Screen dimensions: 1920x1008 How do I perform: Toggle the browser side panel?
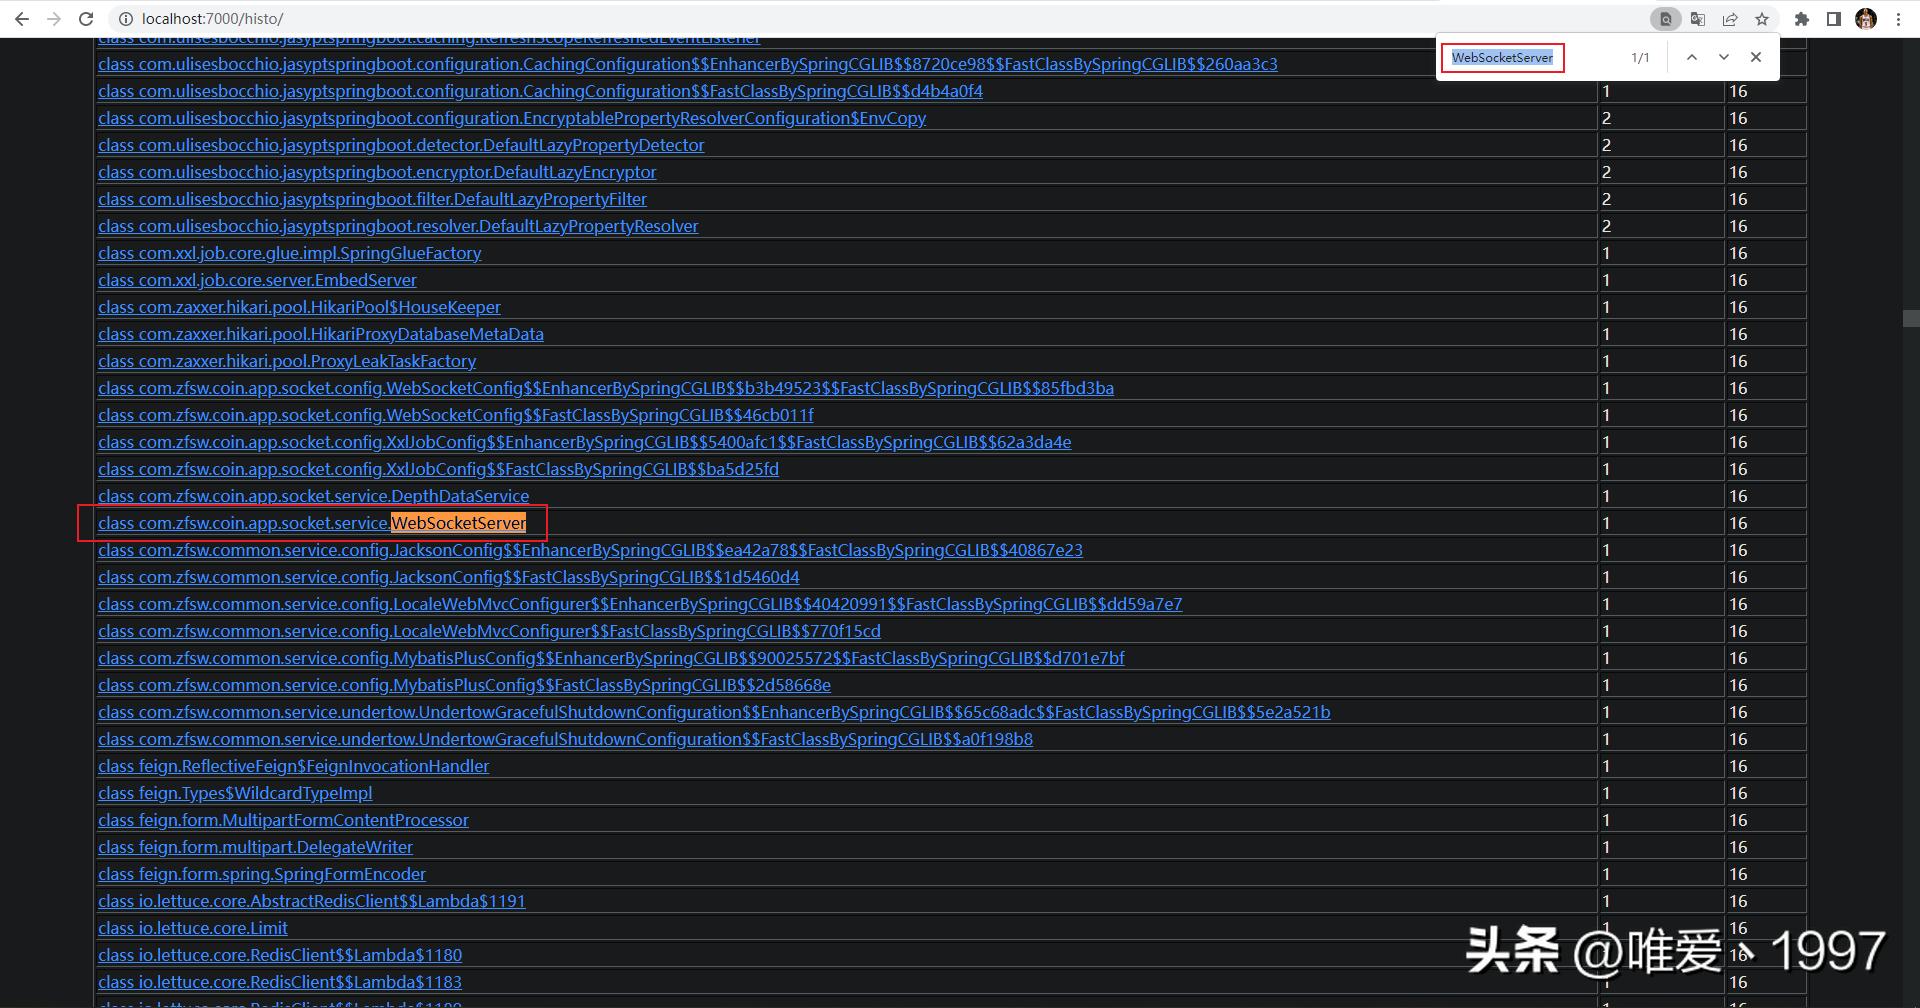[x=1834, y=19]
